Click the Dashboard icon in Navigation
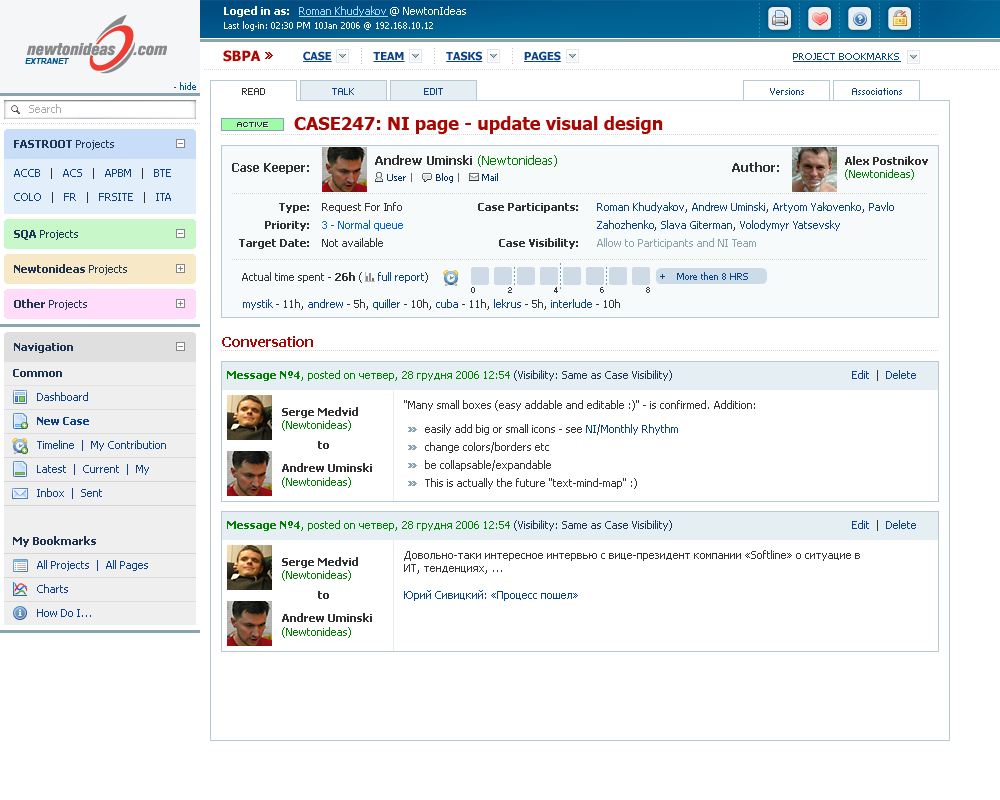The image size is (1000, 800). [x=20, y=397]
